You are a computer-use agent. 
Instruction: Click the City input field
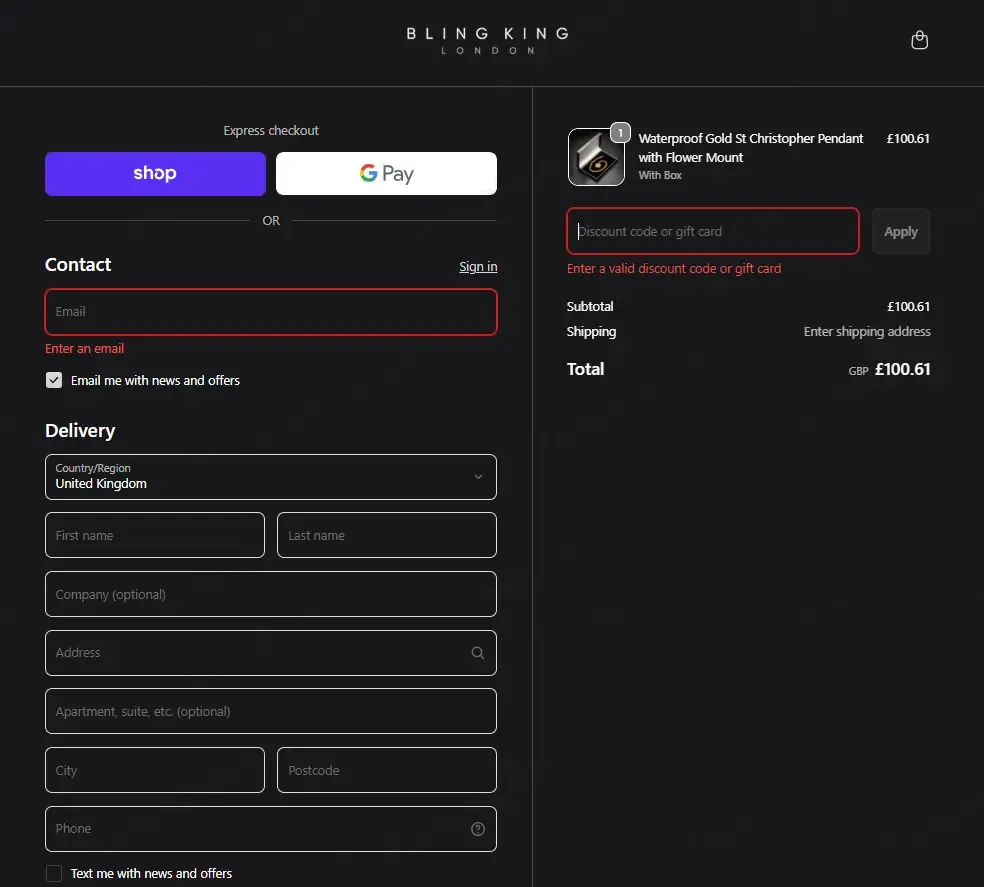(x=155, y=770)
